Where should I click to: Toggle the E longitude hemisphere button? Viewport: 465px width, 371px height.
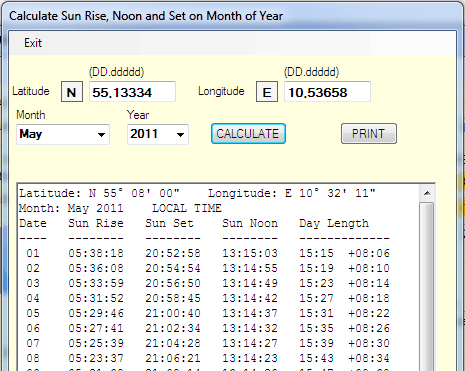point(267,92)
